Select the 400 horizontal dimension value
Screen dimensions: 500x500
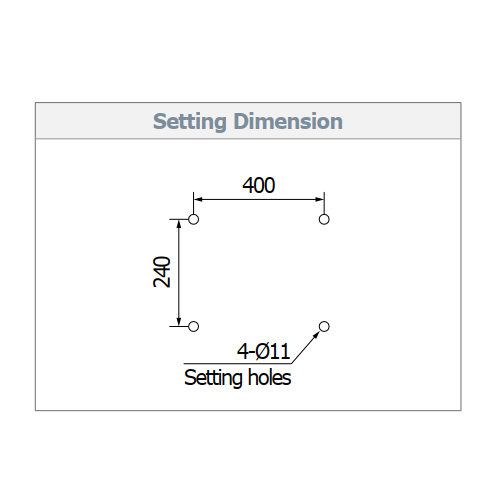[x=259, y=185]
